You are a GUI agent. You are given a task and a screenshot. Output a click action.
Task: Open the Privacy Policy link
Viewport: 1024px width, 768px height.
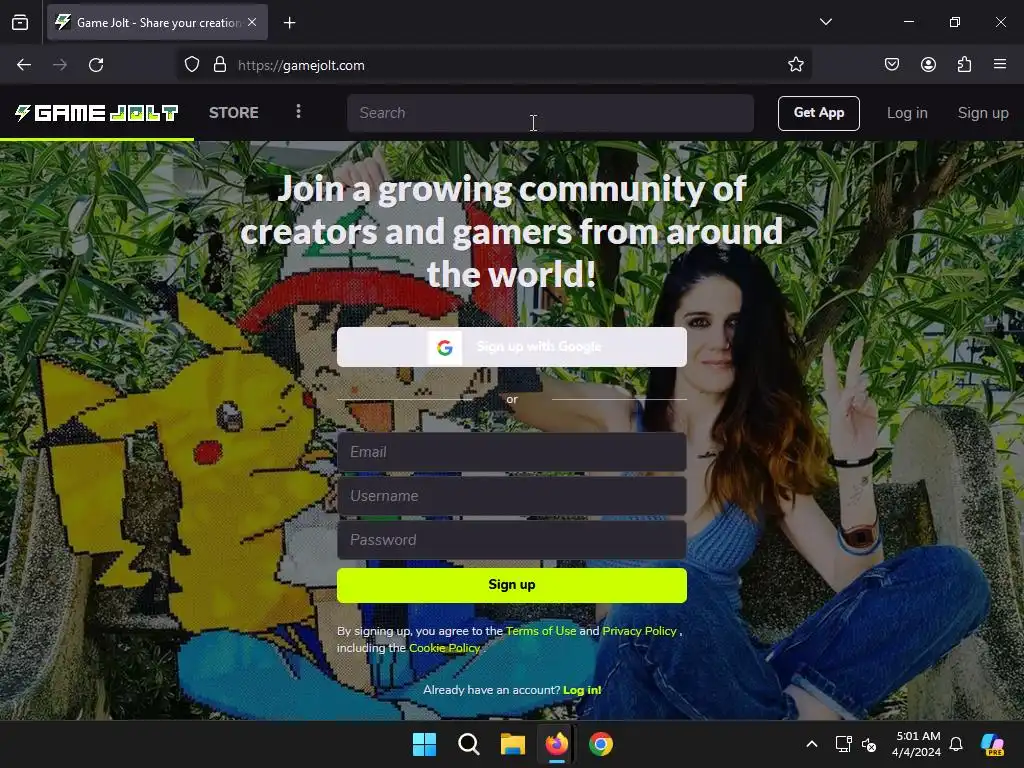pyautogui.click(x=639, y=631)
